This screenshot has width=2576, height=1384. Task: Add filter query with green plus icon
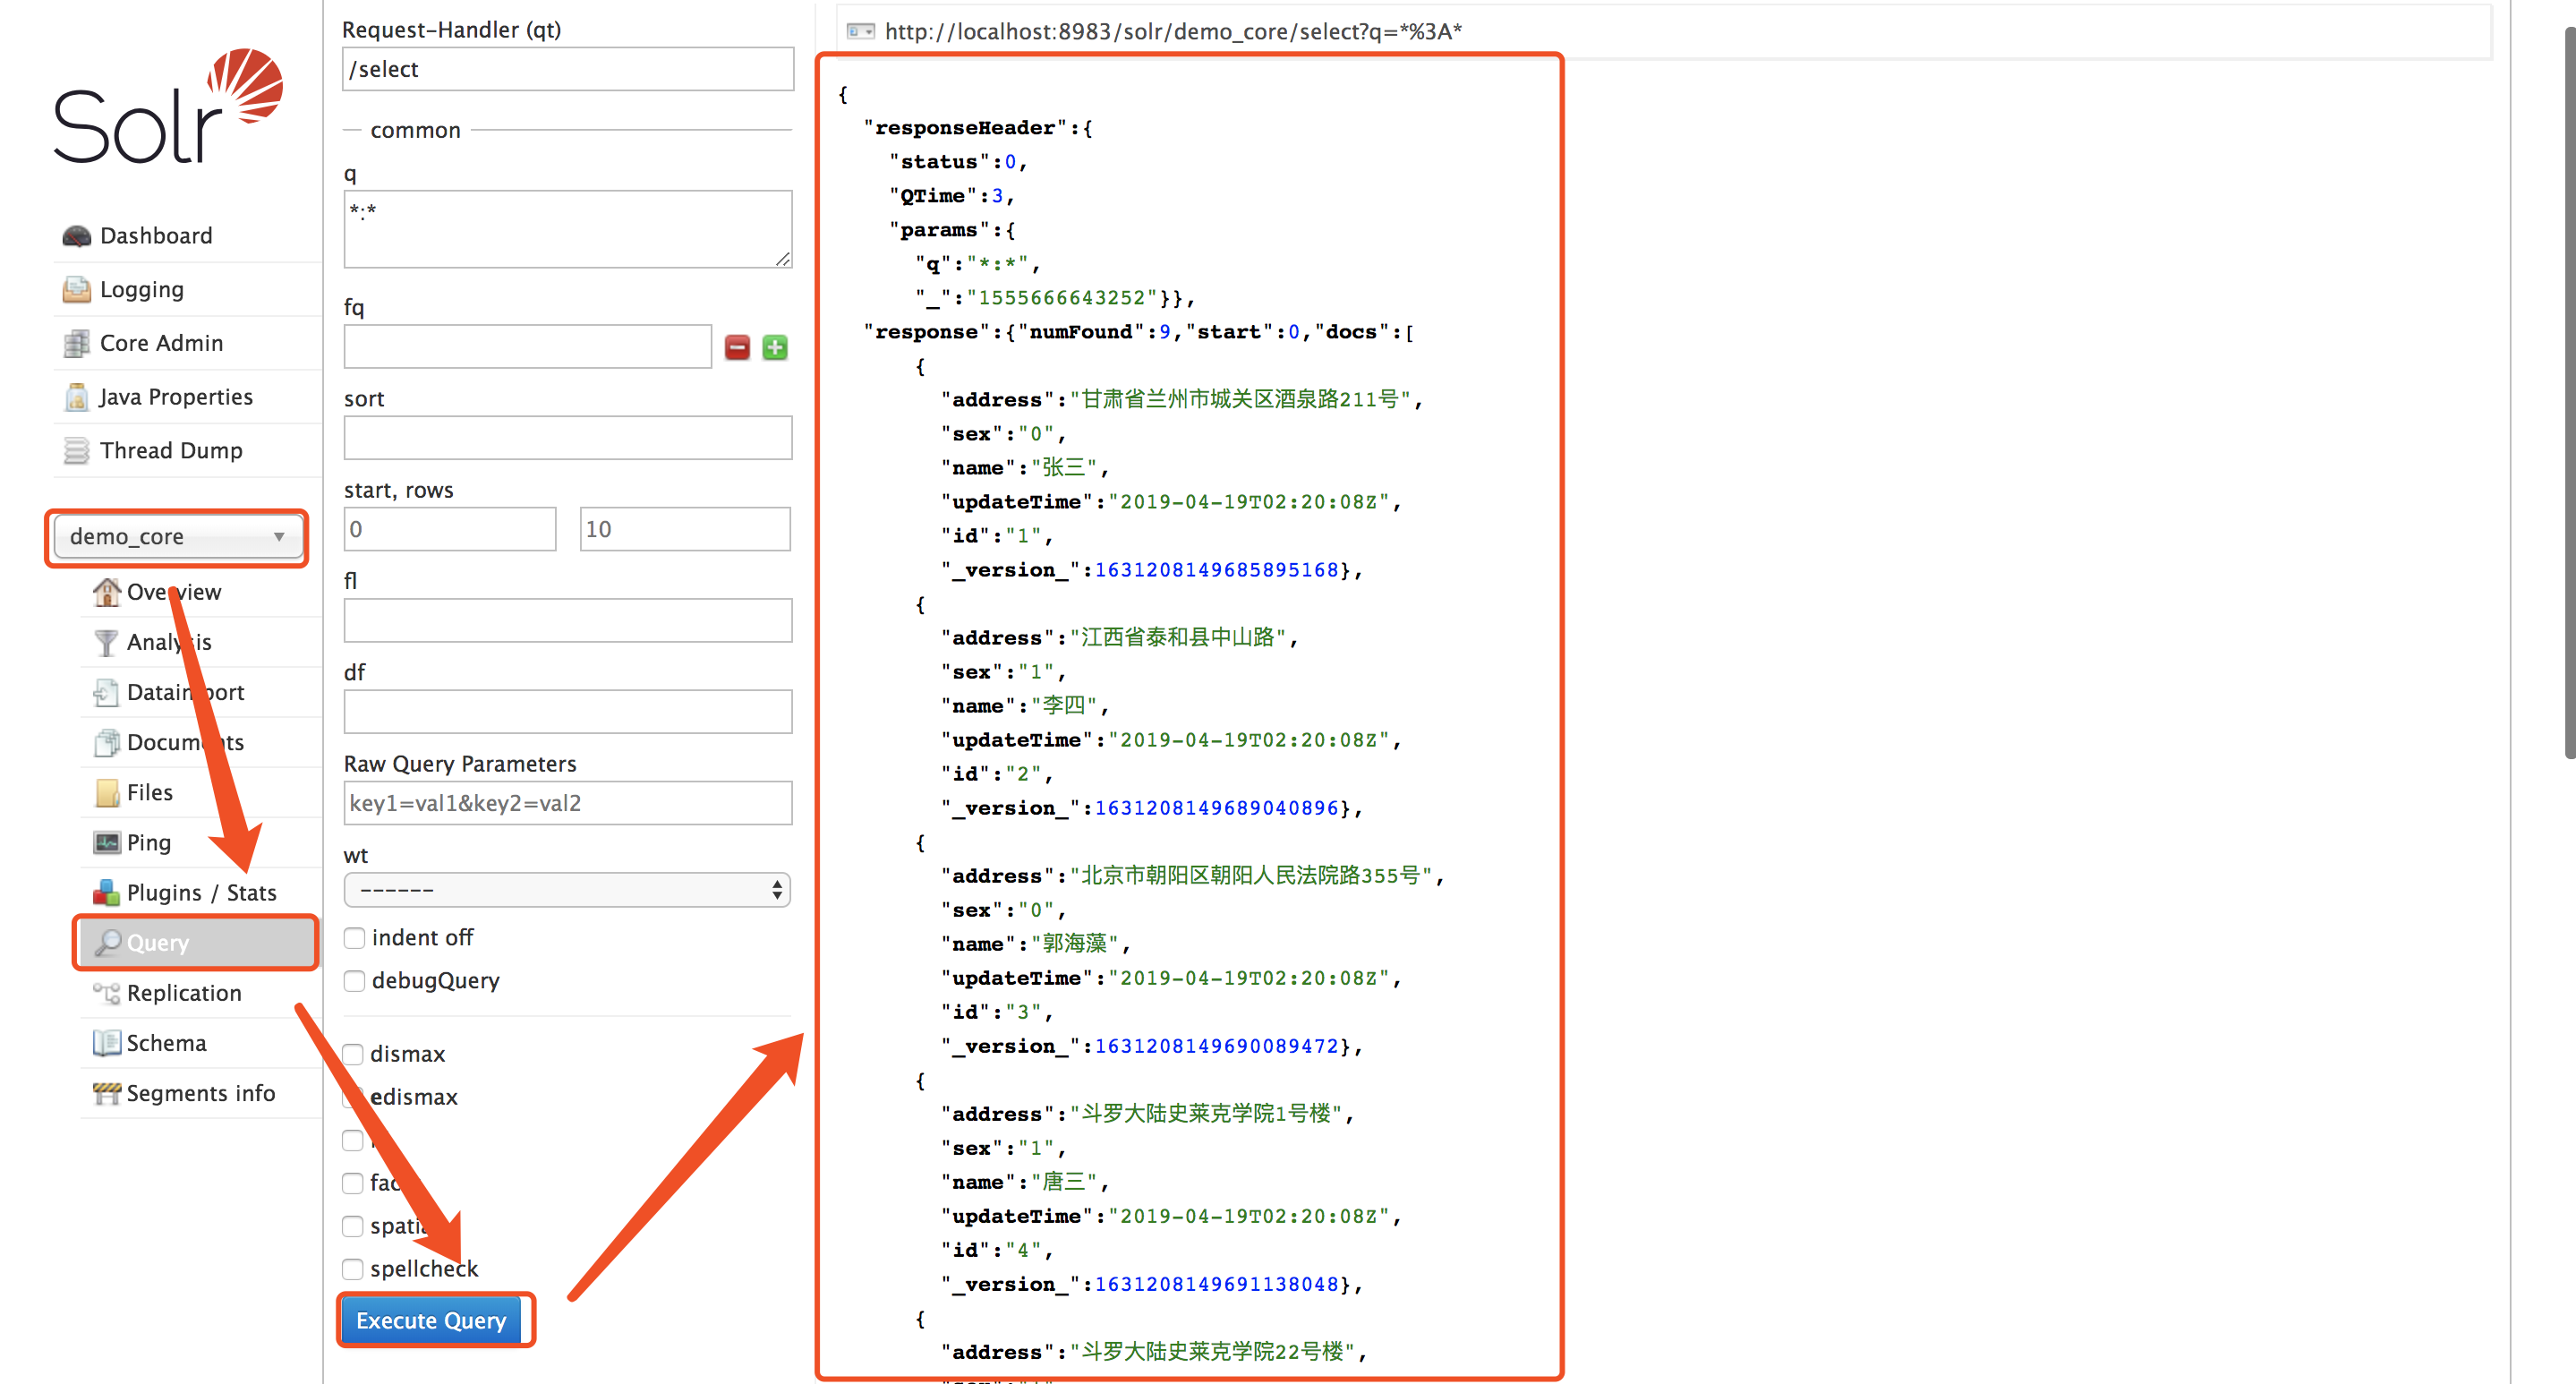(775, 348)
